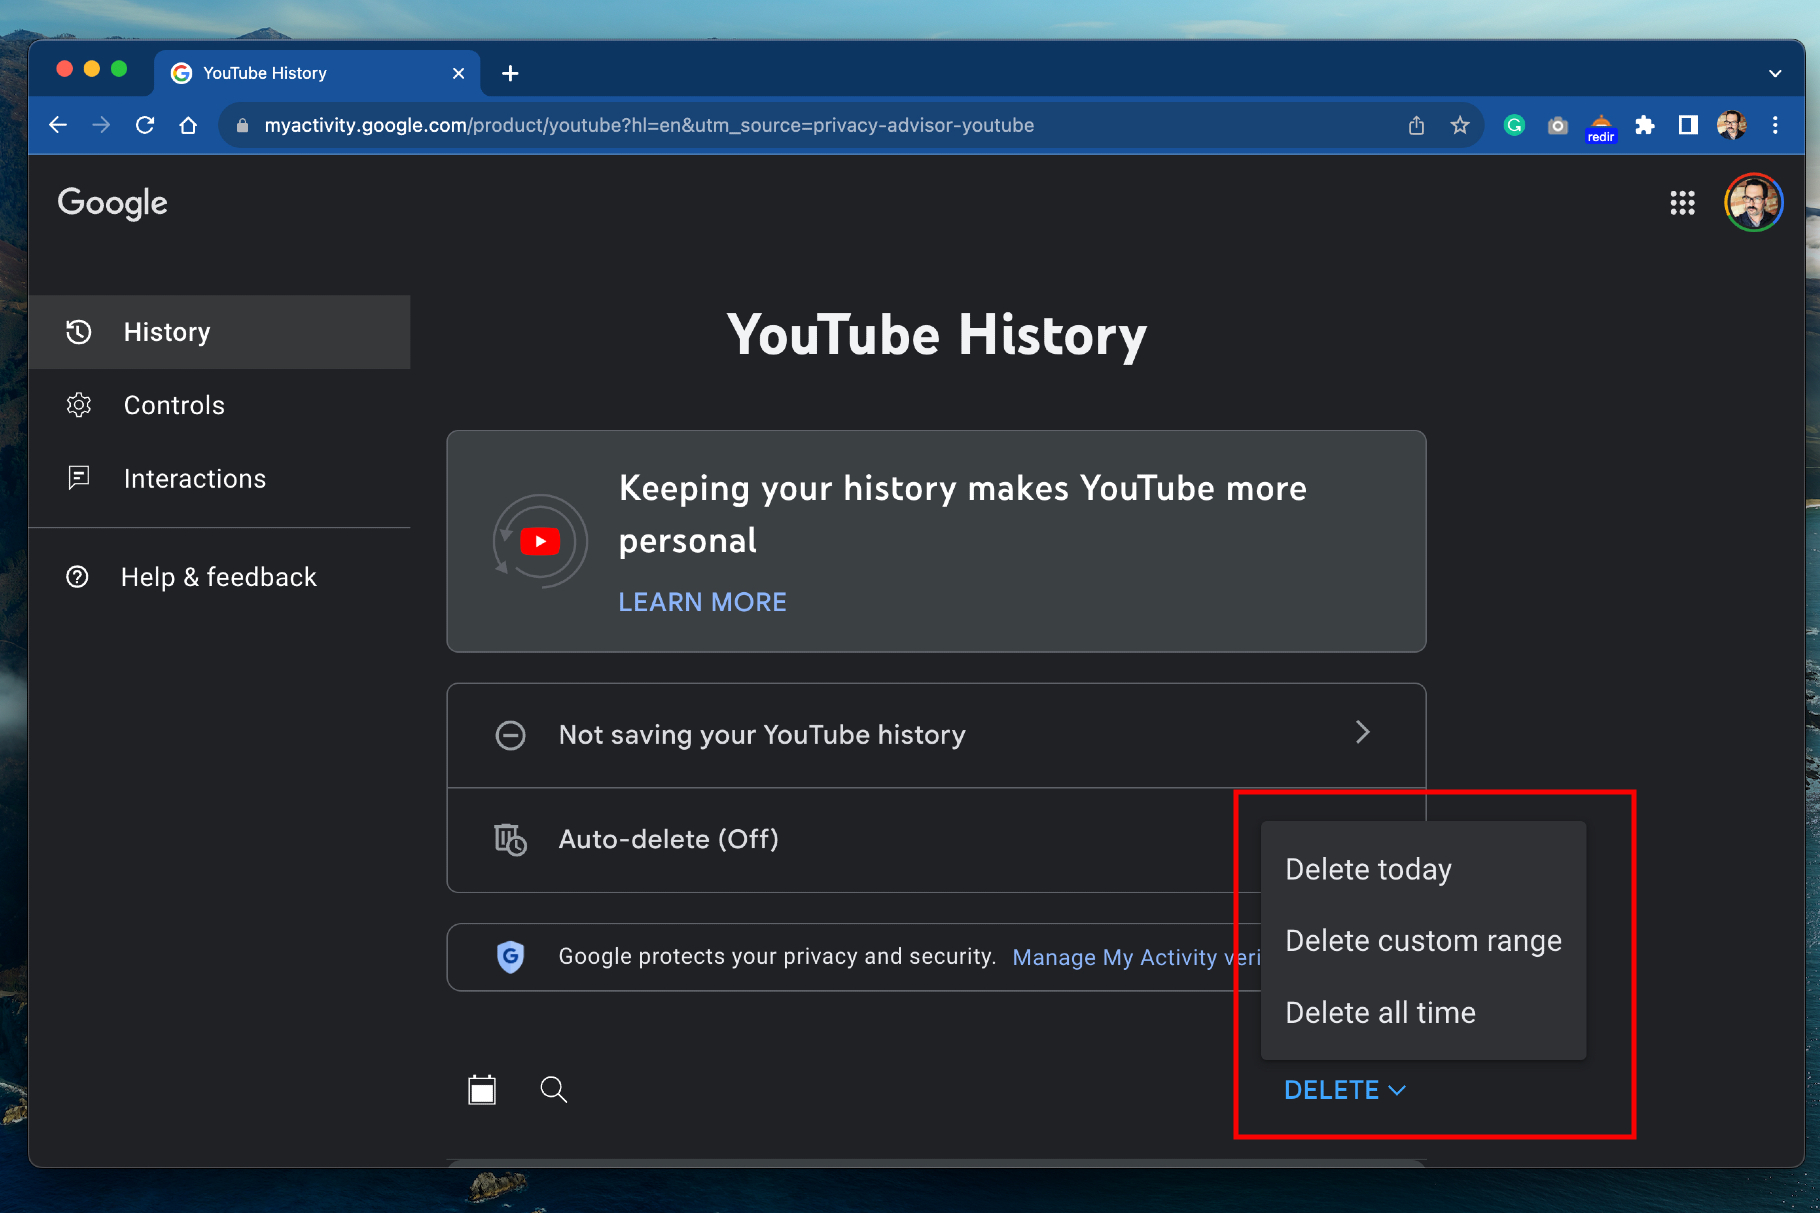Open Interactions in the sidebar
This screenshot has height=1213, width=1820.
point(220,479)
